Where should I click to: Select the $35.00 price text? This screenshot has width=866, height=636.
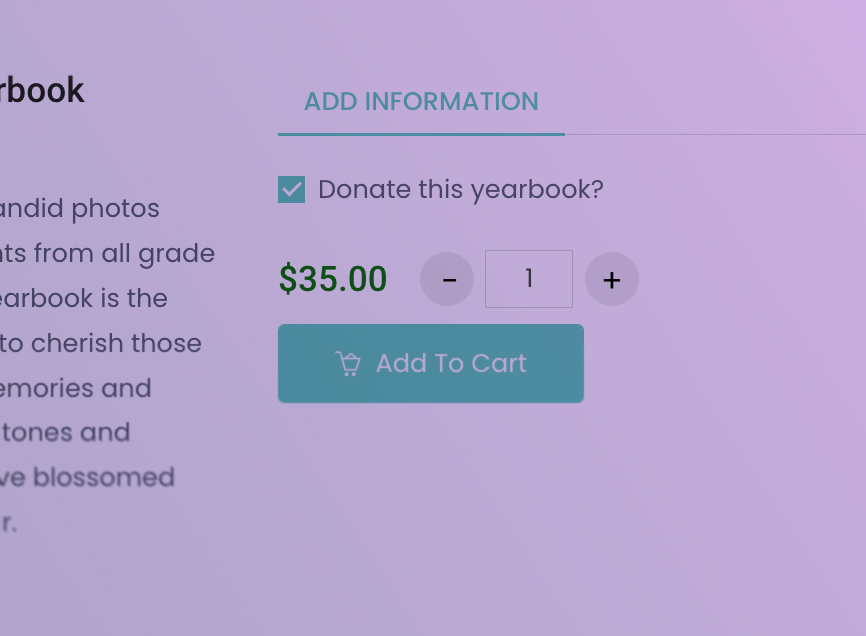pyautogui.click(x=333, y=278)
